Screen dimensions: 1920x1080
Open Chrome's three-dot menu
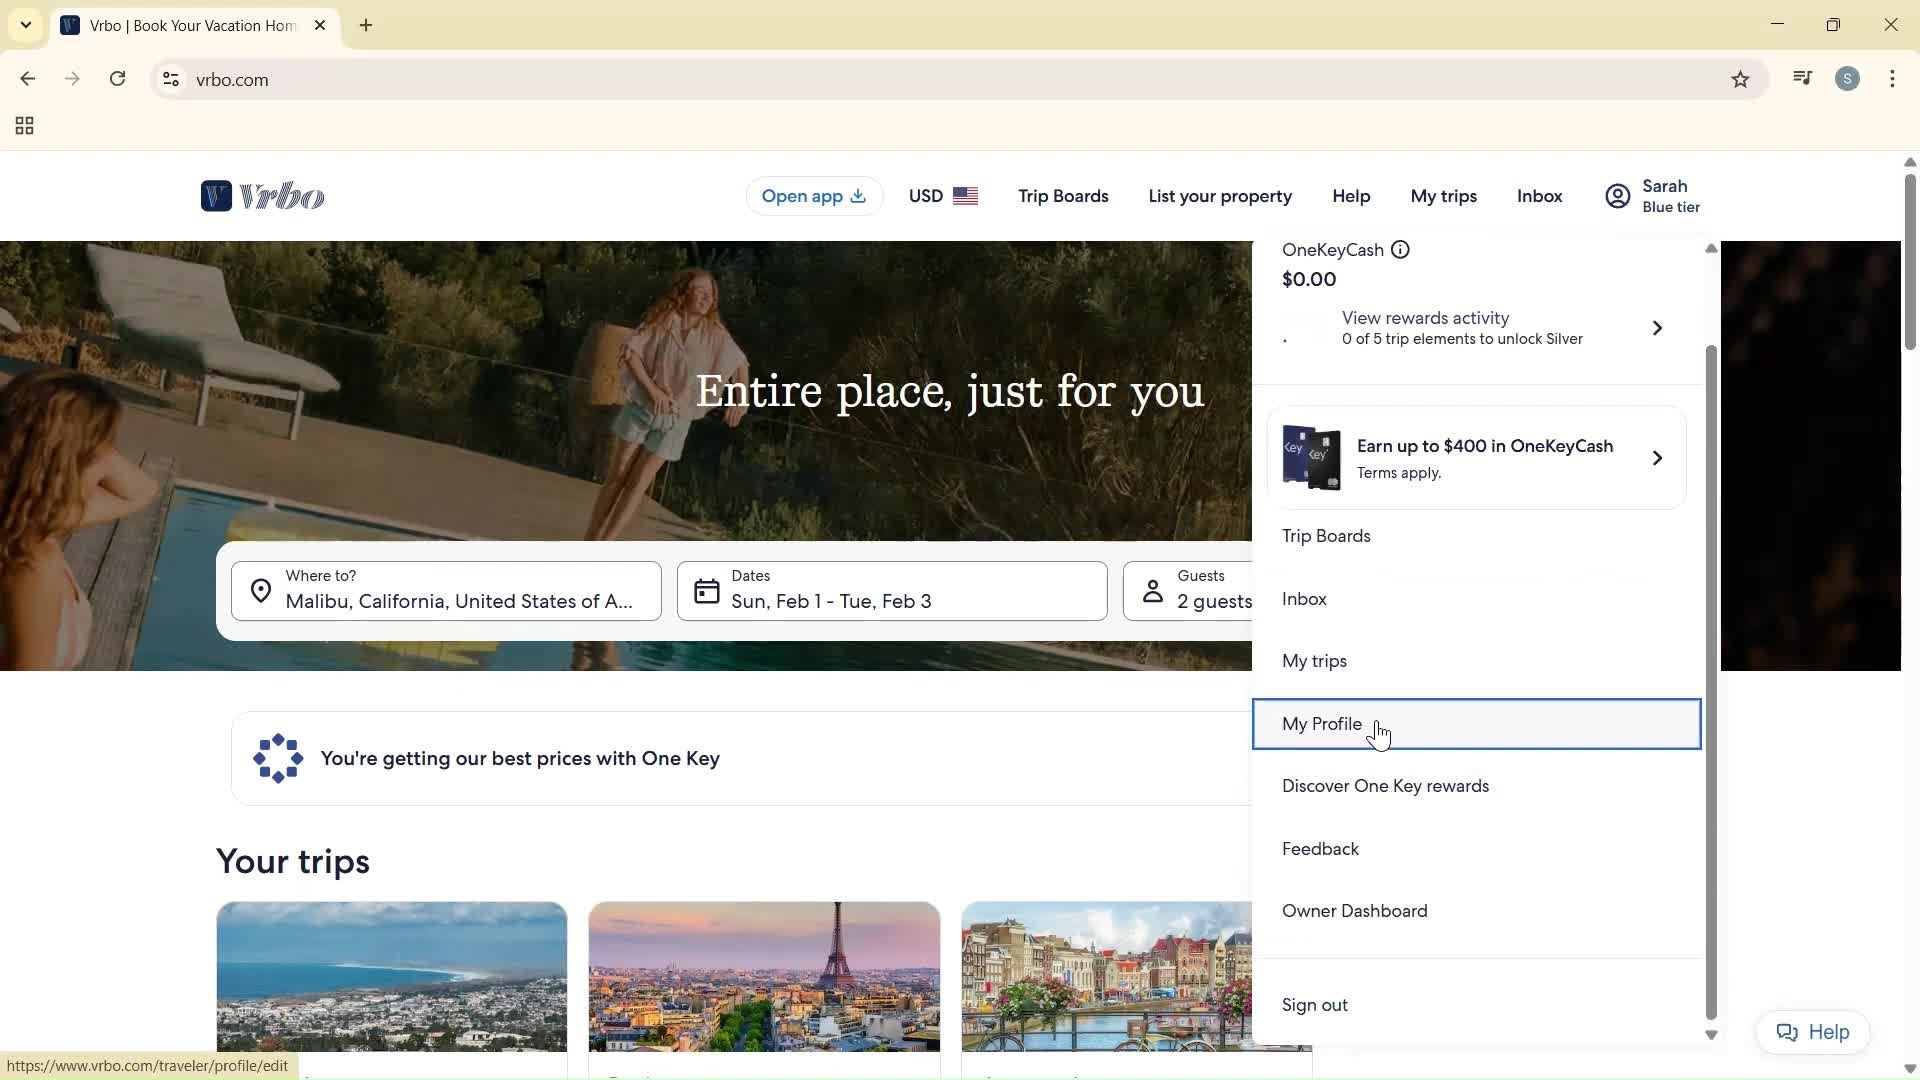(1892, 79)
